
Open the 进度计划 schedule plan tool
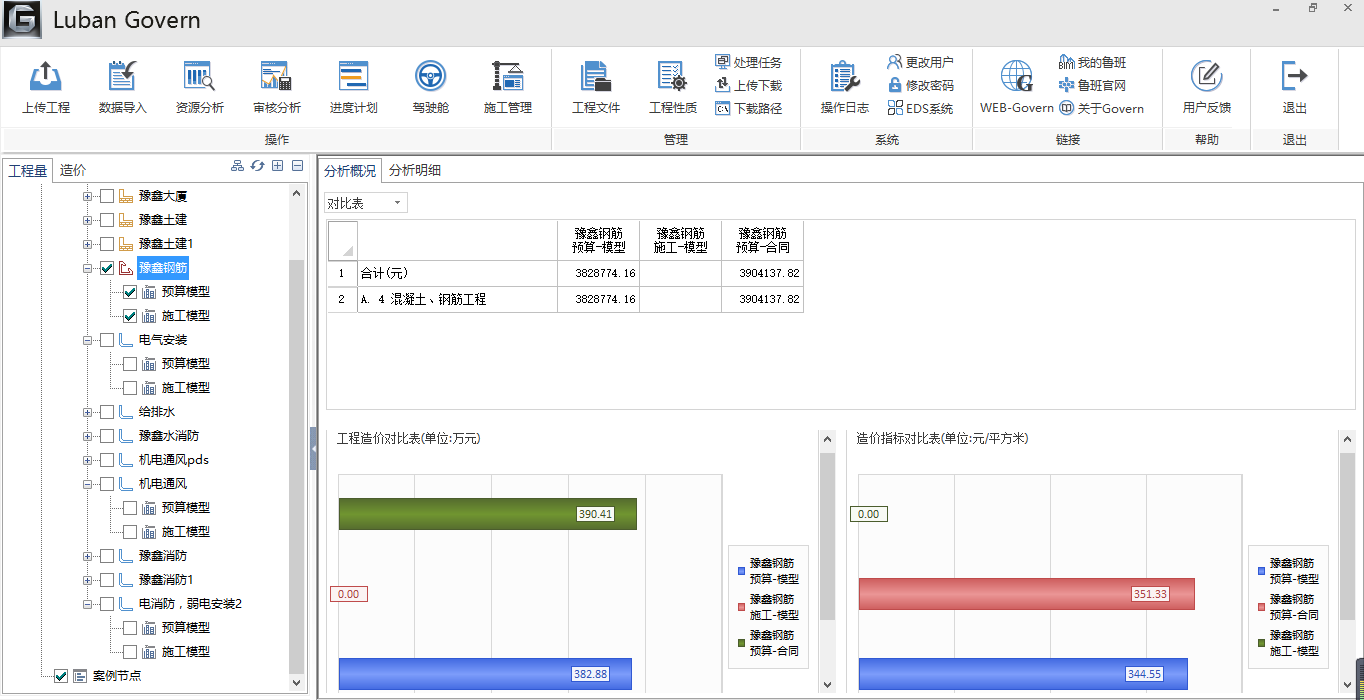click(354, 87)
